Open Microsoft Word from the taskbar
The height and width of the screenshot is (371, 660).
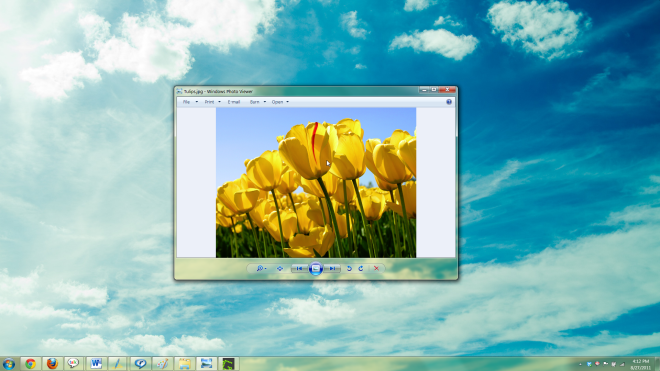pyautogui.click(x=96, y=364)
